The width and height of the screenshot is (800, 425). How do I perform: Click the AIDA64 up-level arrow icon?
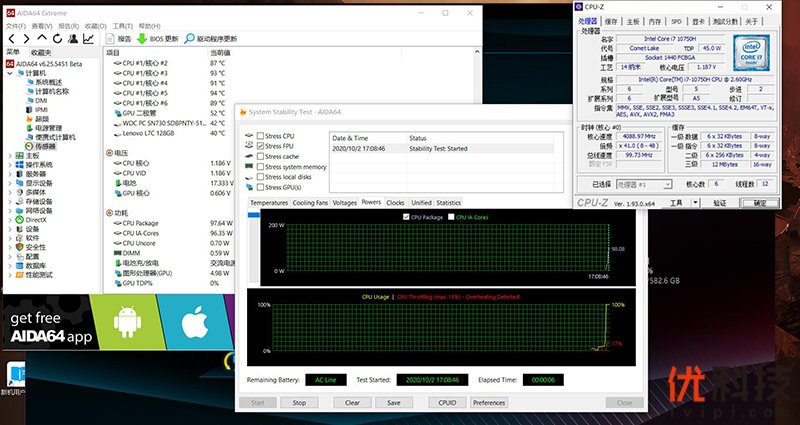pyautogui.click(x=42, y=39)
